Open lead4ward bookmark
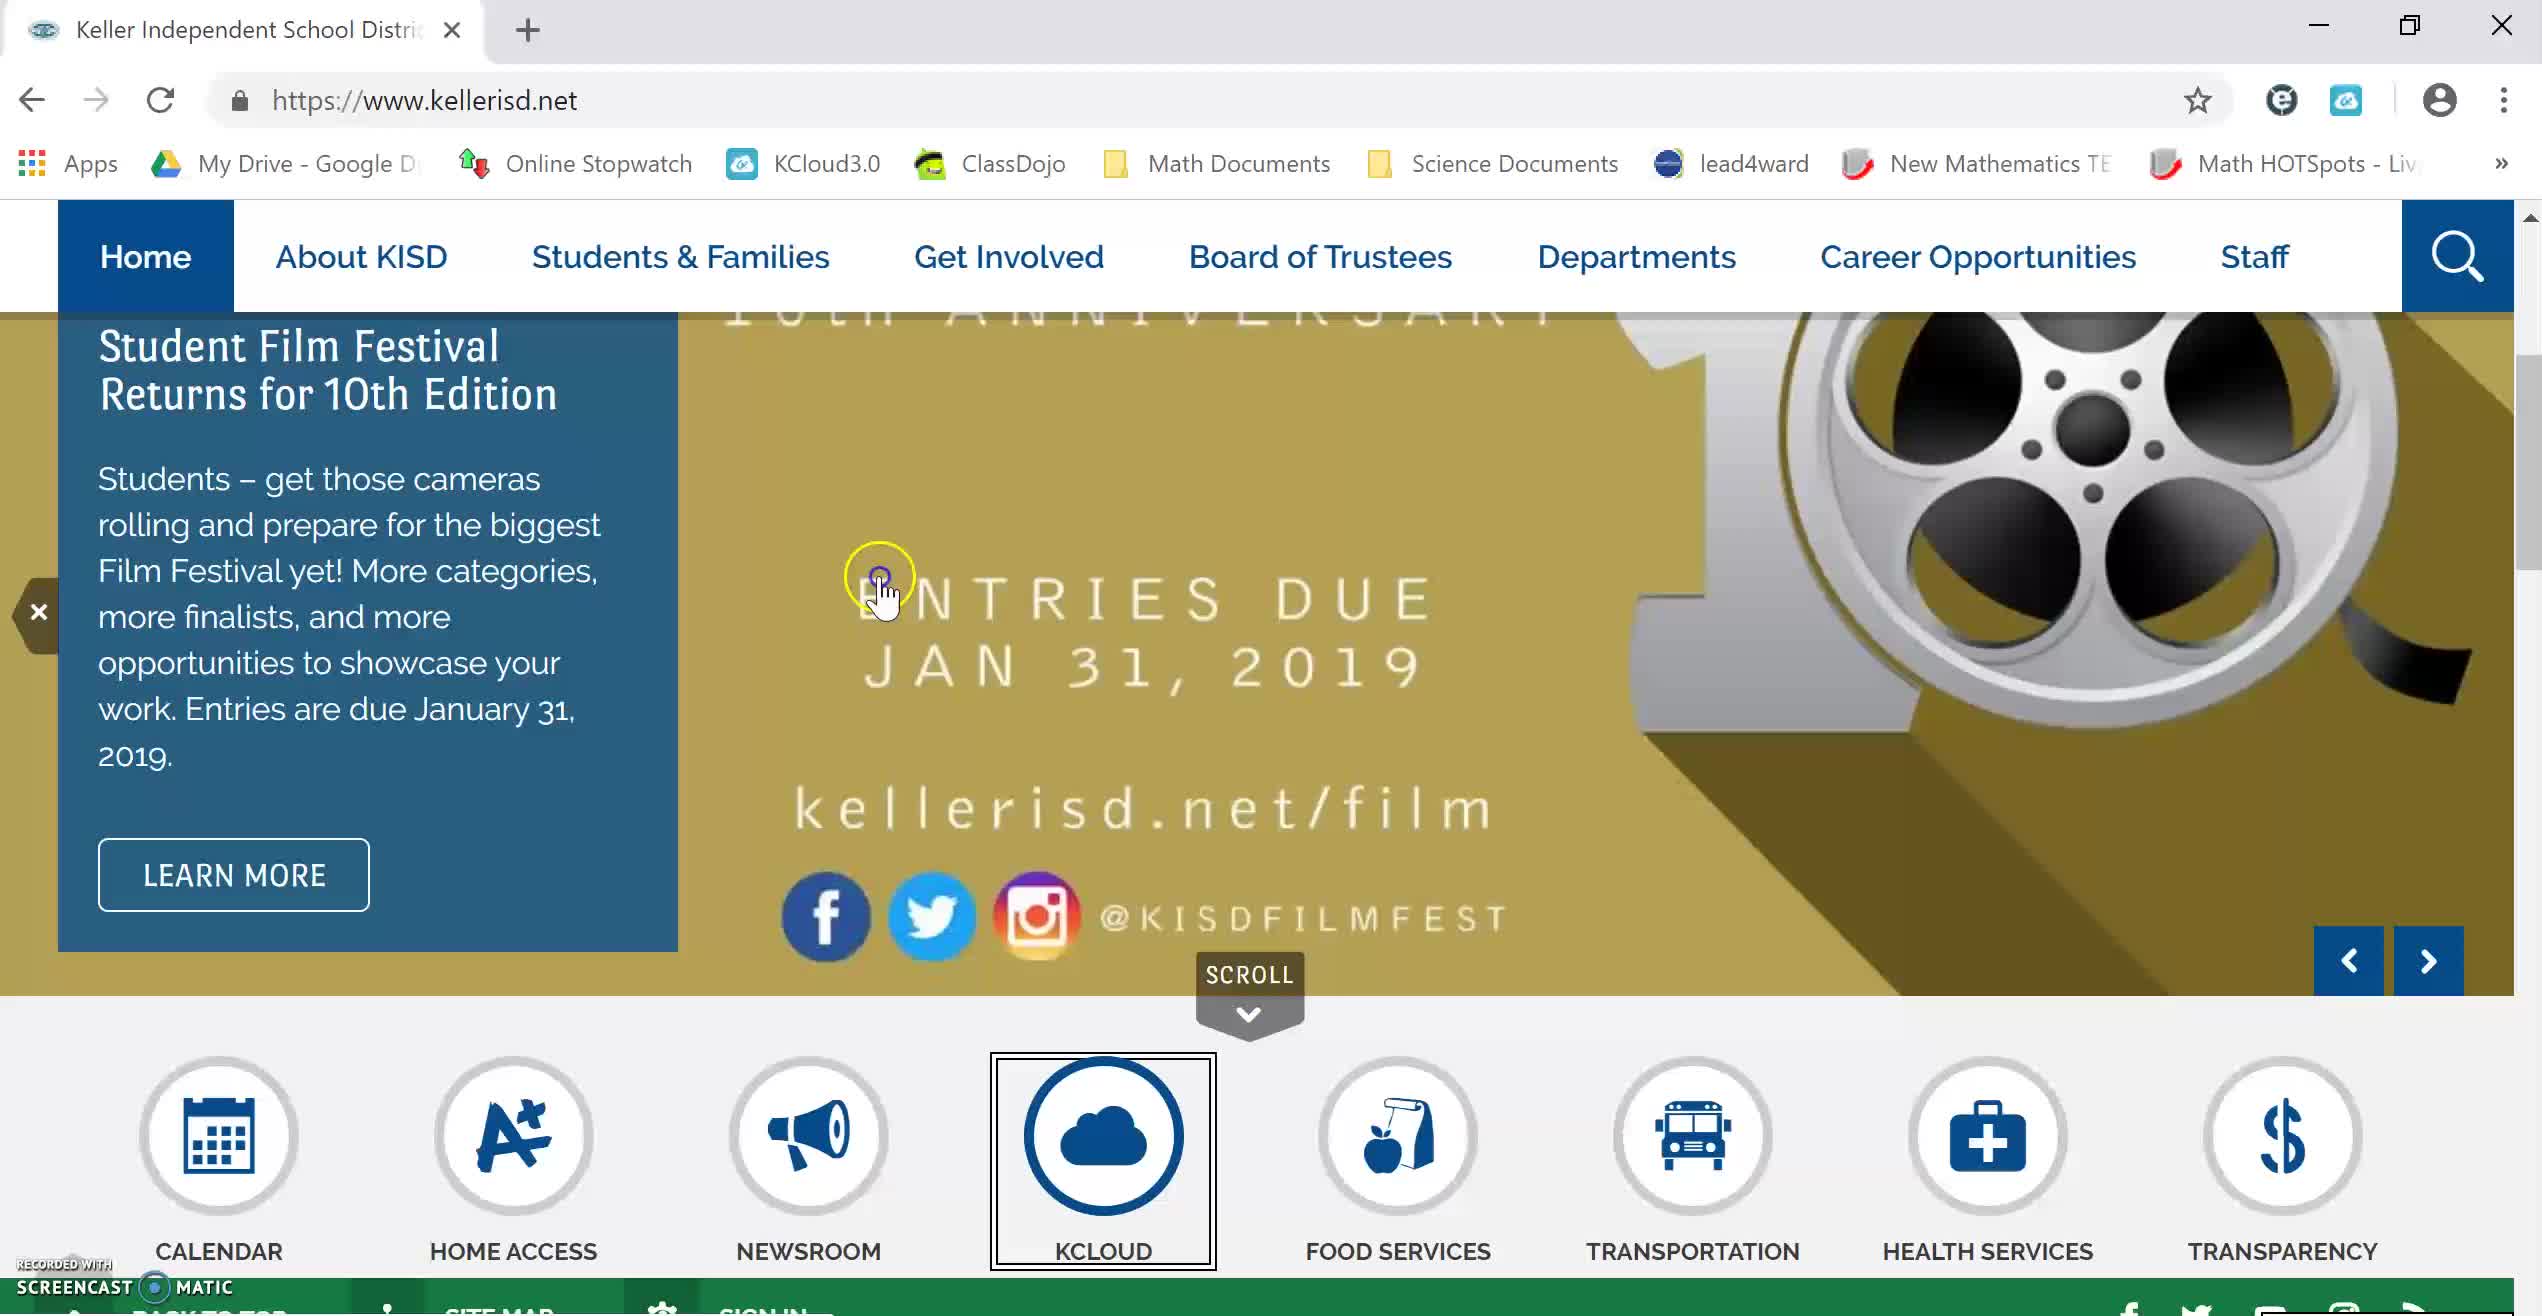The width and height of the screenshot is (2542, 1316). [x=1731, y=164]
